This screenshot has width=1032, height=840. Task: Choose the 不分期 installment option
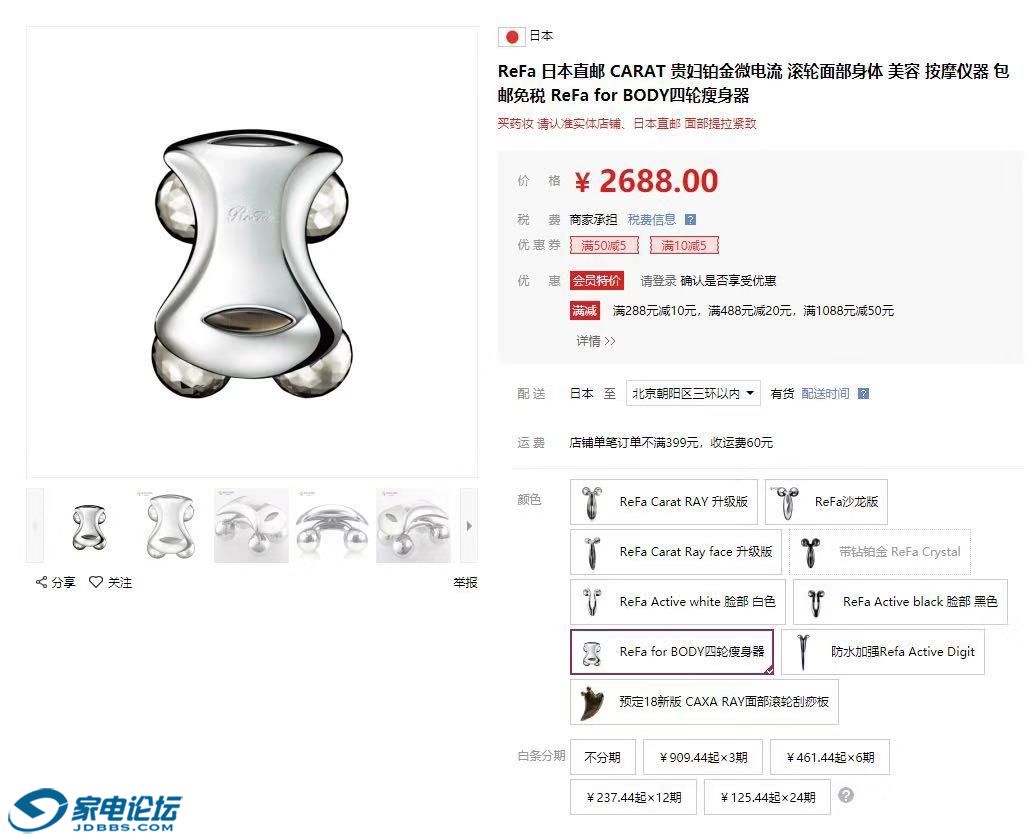[602, 757]
